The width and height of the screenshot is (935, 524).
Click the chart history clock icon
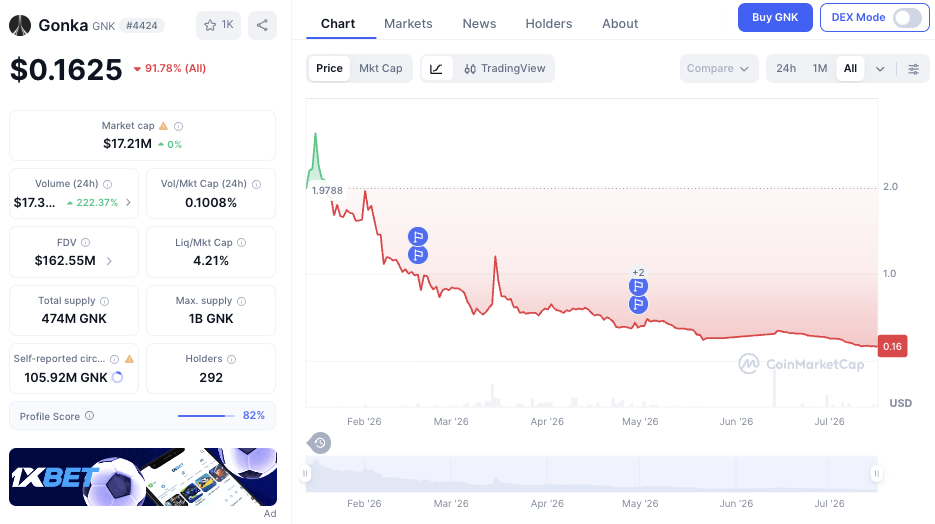click(x=320, y=443)
